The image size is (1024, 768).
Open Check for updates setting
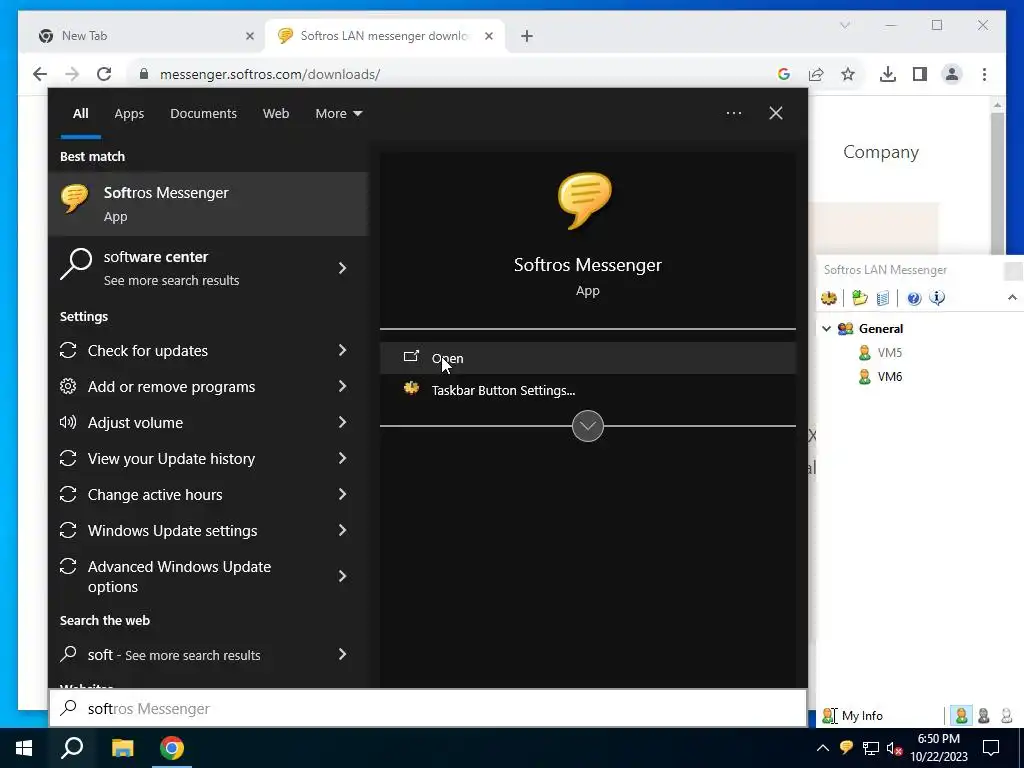(208, 351)
